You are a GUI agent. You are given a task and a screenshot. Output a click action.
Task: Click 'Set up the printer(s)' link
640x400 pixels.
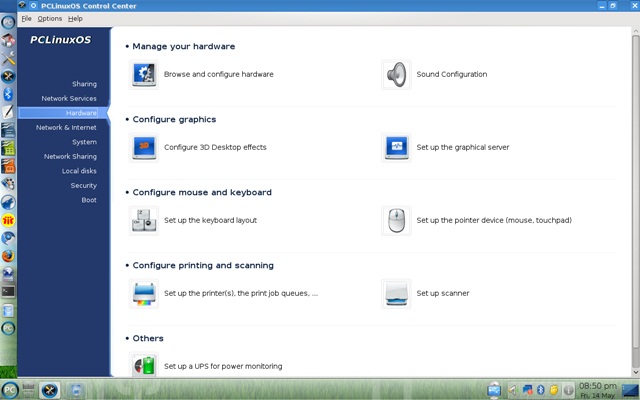(x=241, y=293)
